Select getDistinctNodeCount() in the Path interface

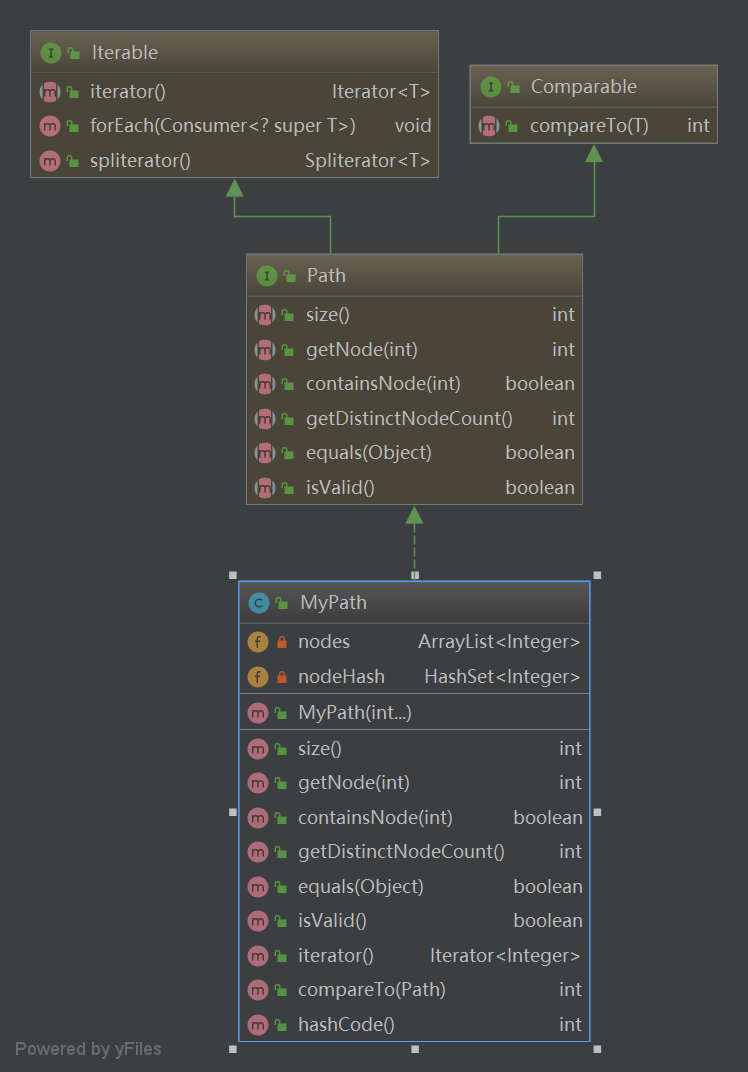(408, 419)
